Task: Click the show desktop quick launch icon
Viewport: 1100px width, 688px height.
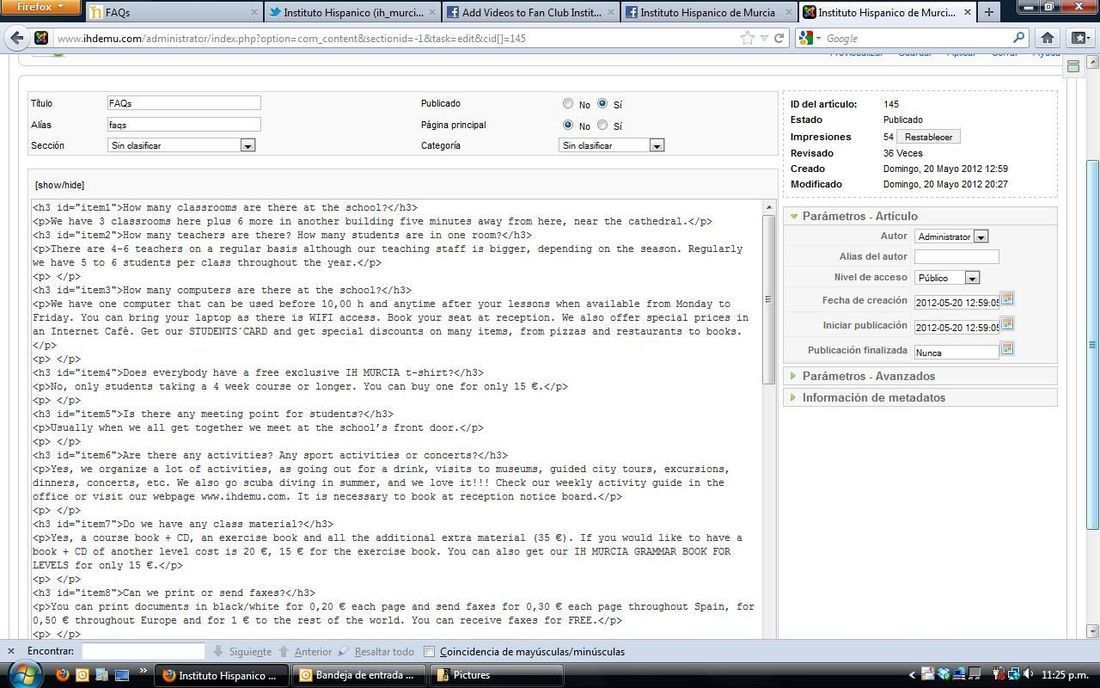Action: click(122, 675)
